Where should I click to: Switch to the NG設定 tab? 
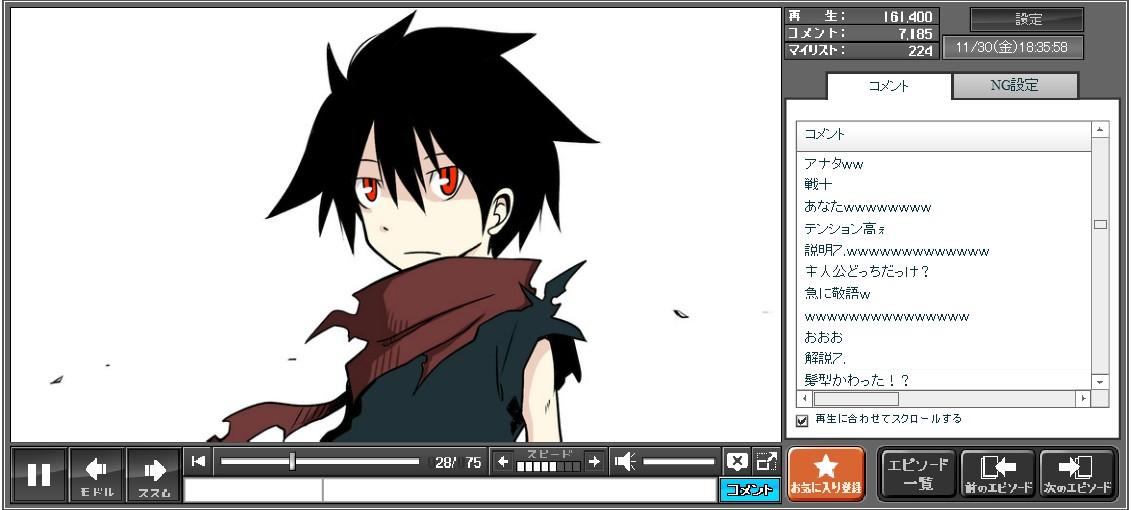pyautogui.click(x=1014, y=86)
